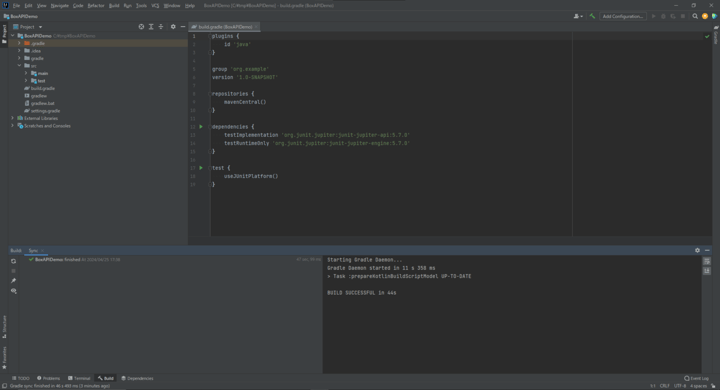Click Select Opened File target icon
Viewport: 720px width, 390px height.
[141, 27]
